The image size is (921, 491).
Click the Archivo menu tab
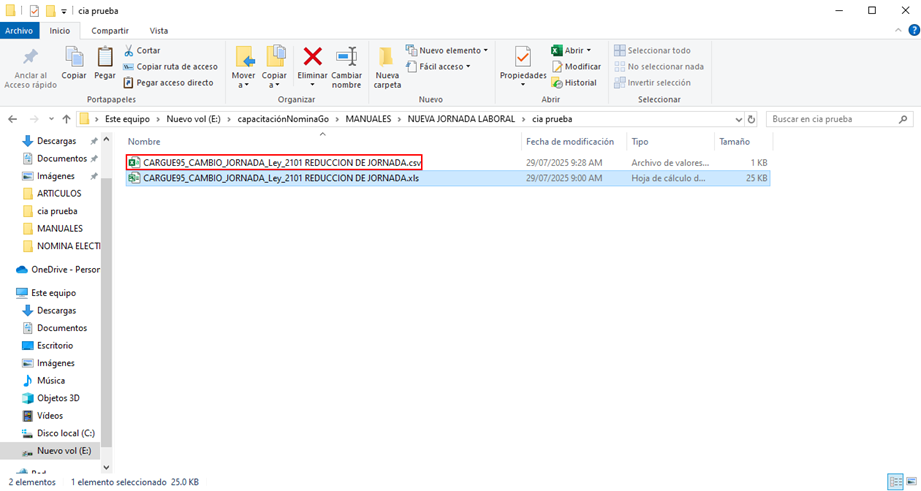click(19, 31)
